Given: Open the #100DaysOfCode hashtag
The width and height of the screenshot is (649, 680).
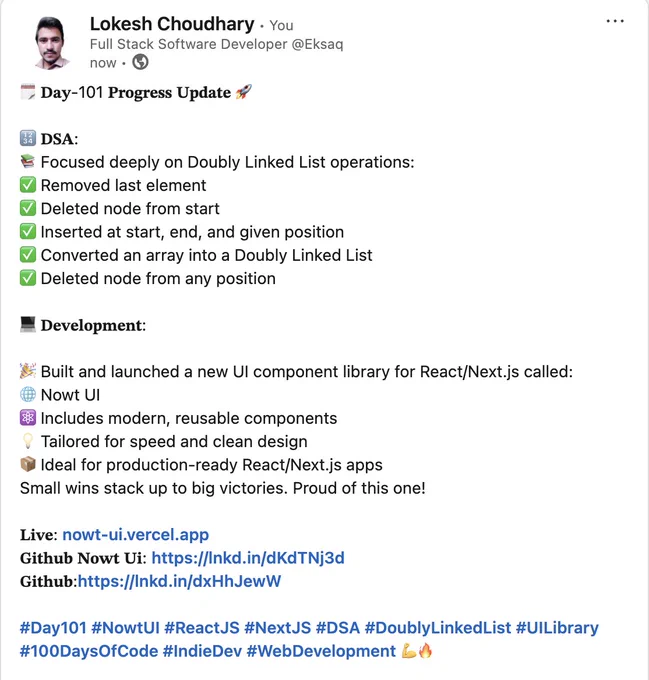Looking at the screenshot, I should click(89, 651).
